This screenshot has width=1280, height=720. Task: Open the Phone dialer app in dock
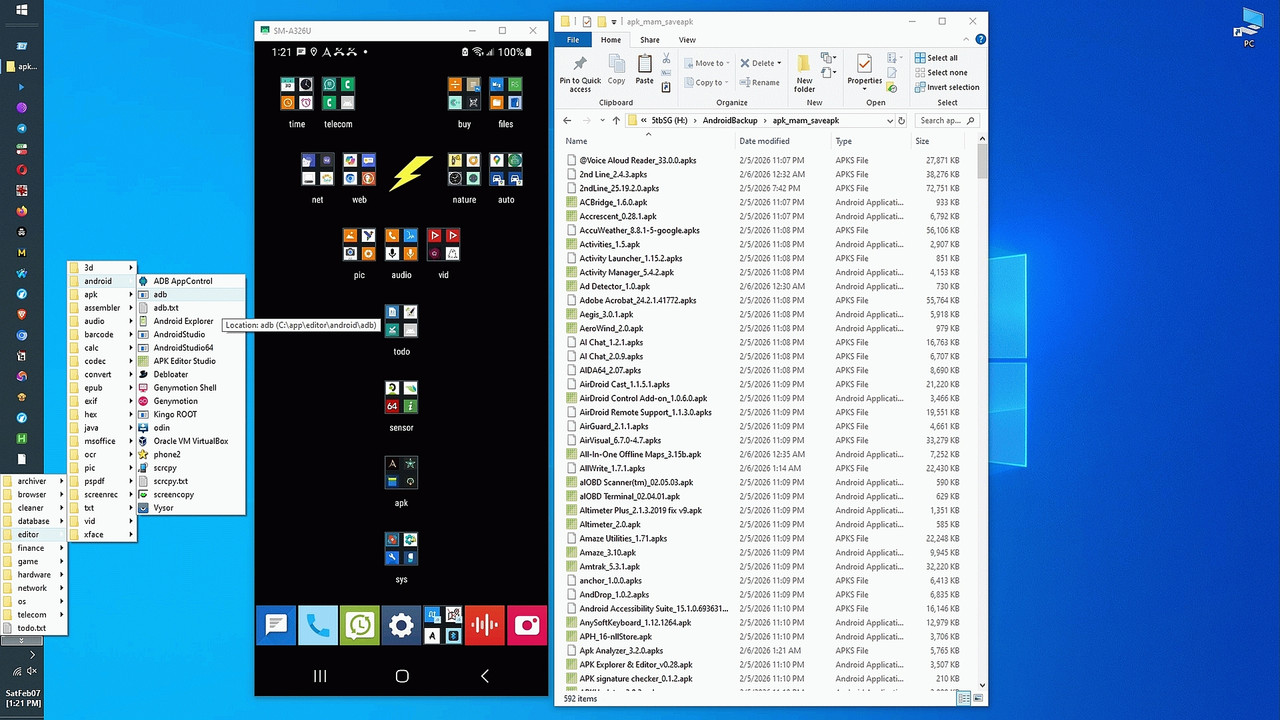[x=318, y=626]
